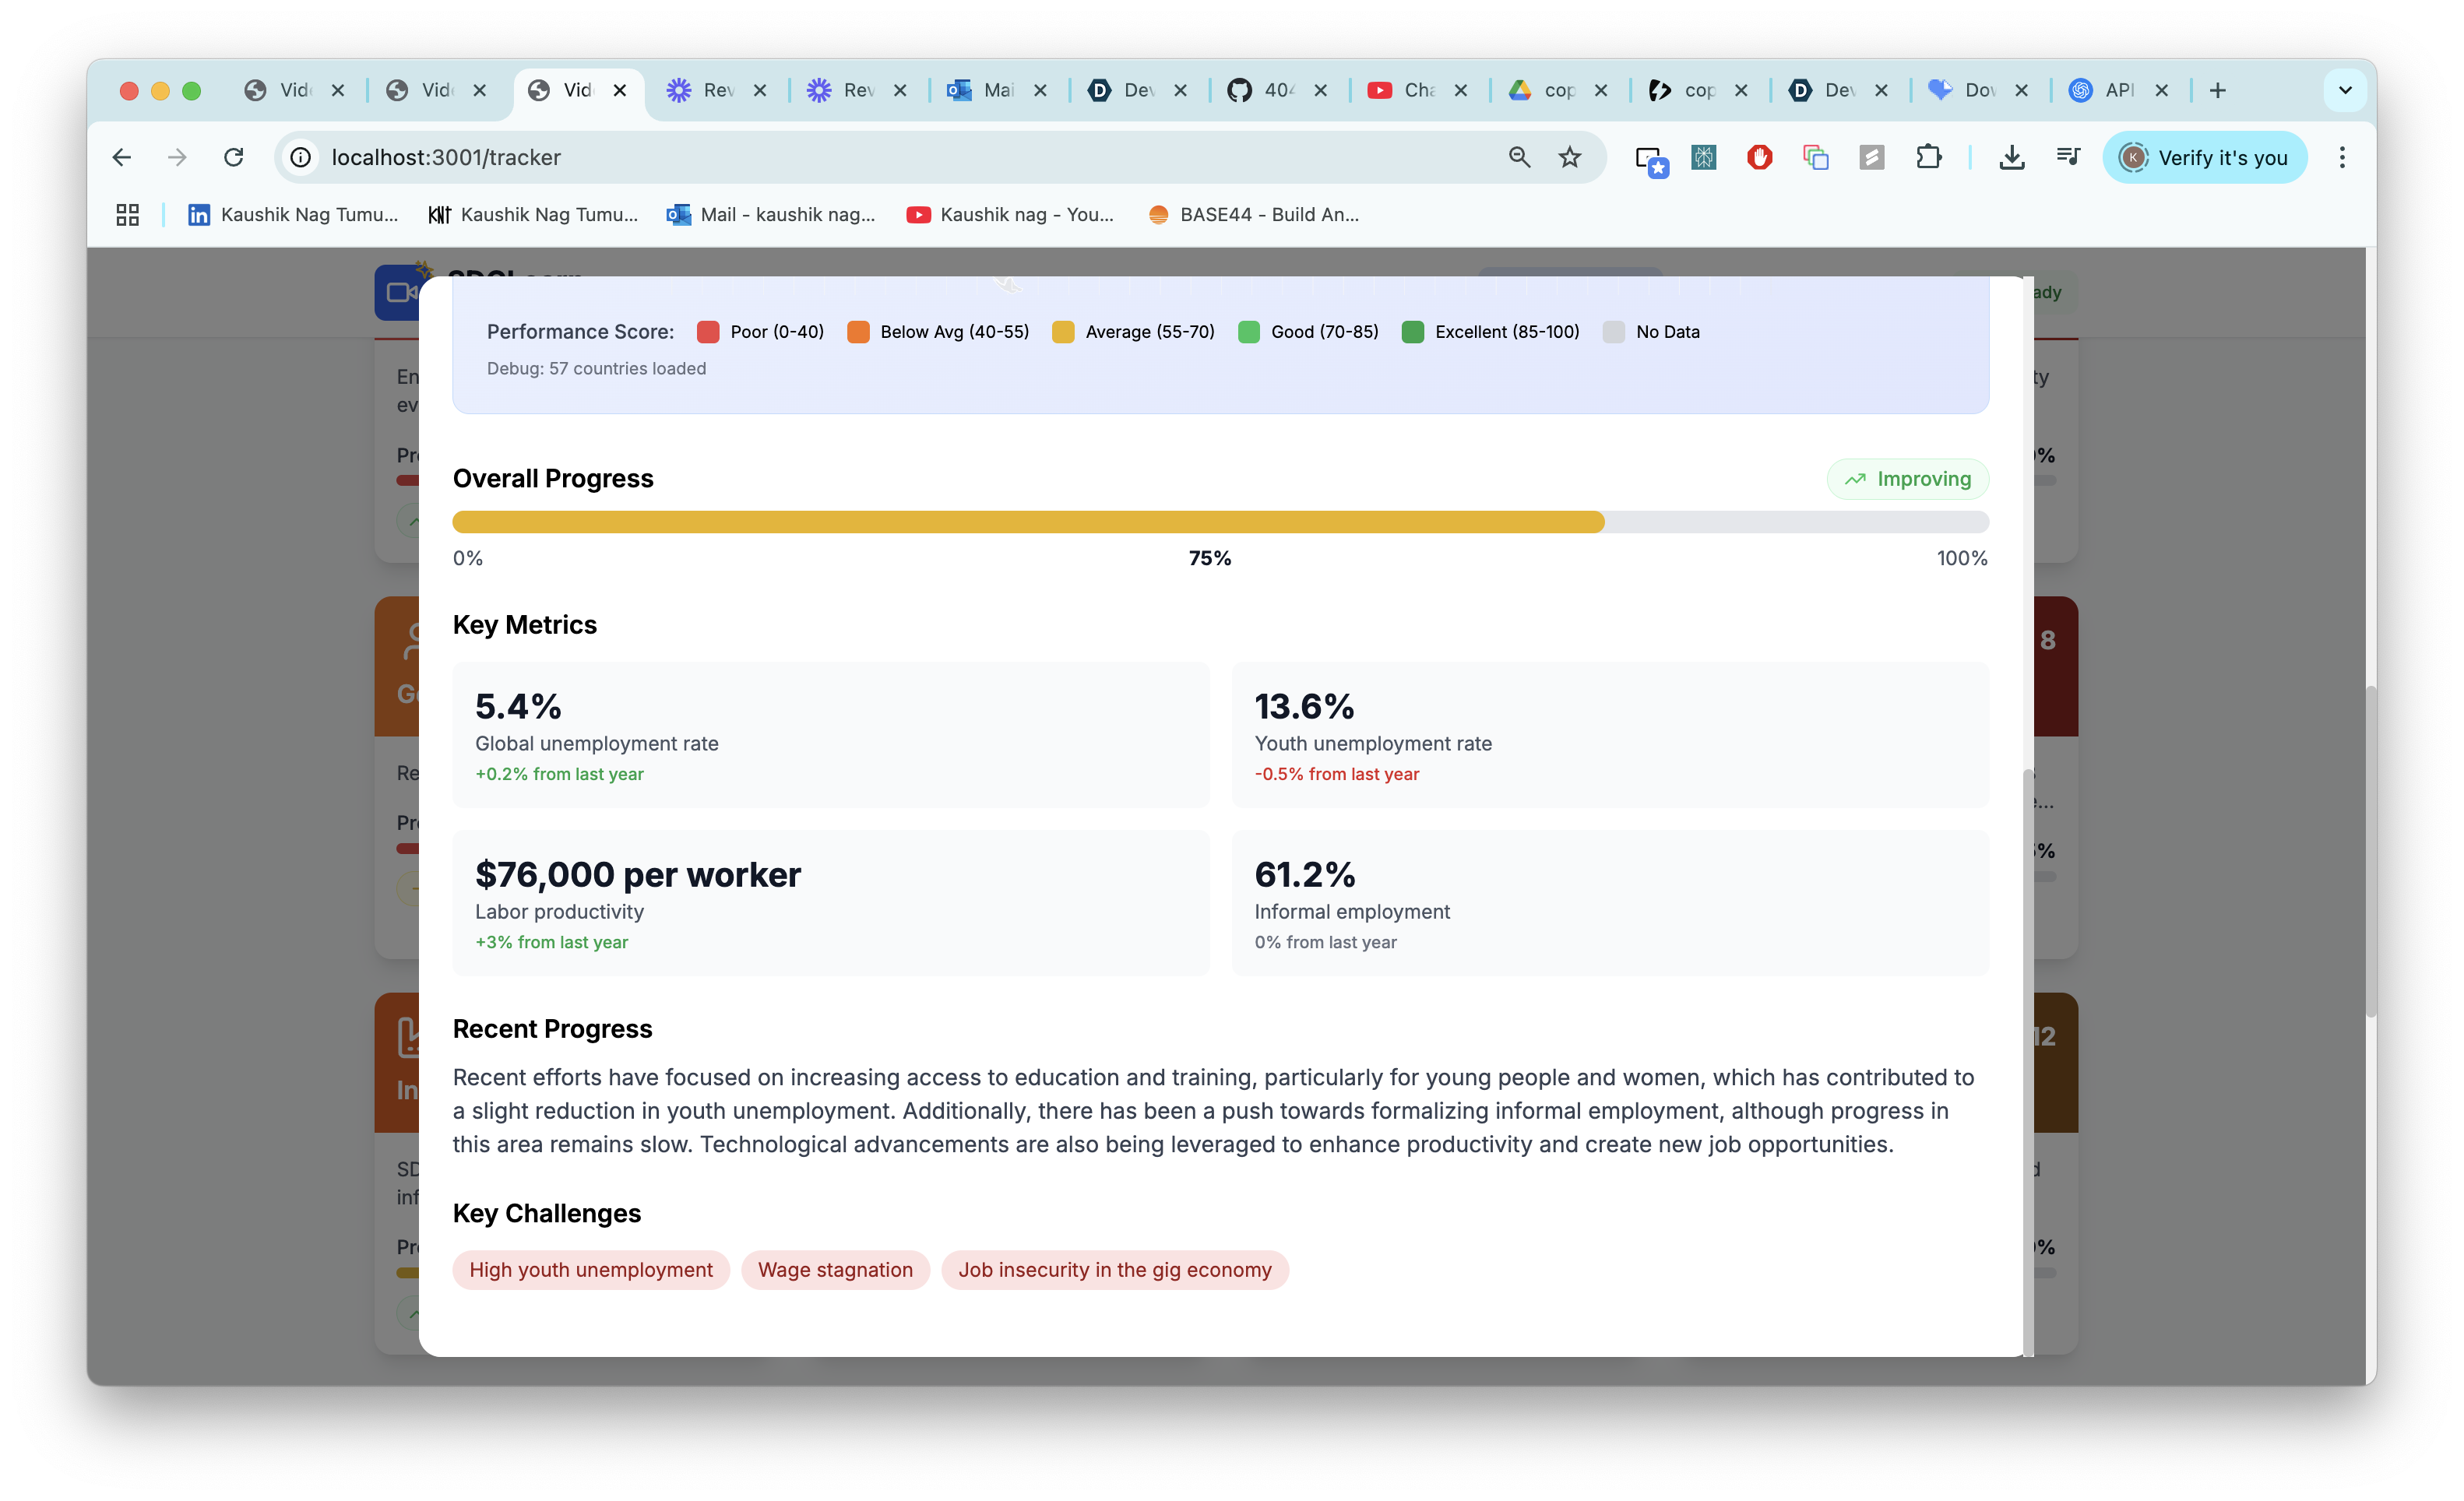Open the downloads tray icon
The width and height of the screenshot is (2464, 1501).
(x=2012, y=157)
